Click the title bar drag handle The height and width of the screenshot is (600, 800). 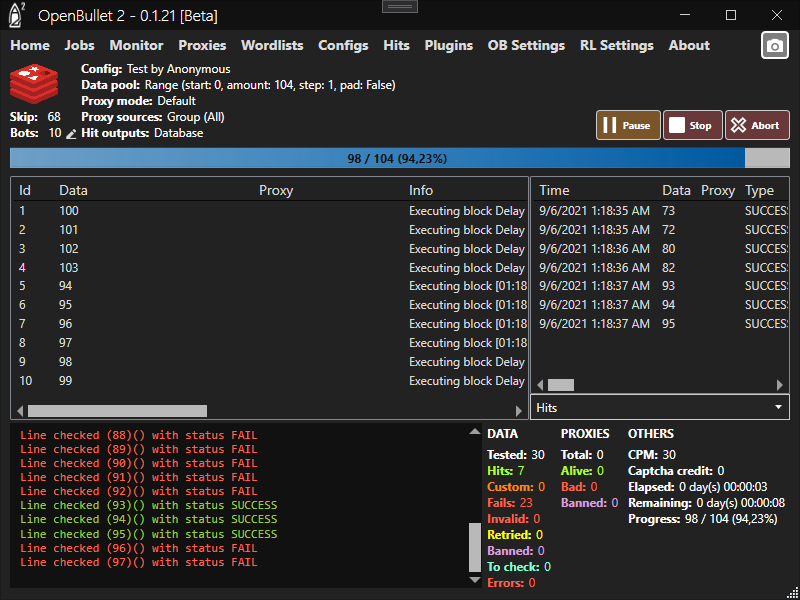[399, 6]
